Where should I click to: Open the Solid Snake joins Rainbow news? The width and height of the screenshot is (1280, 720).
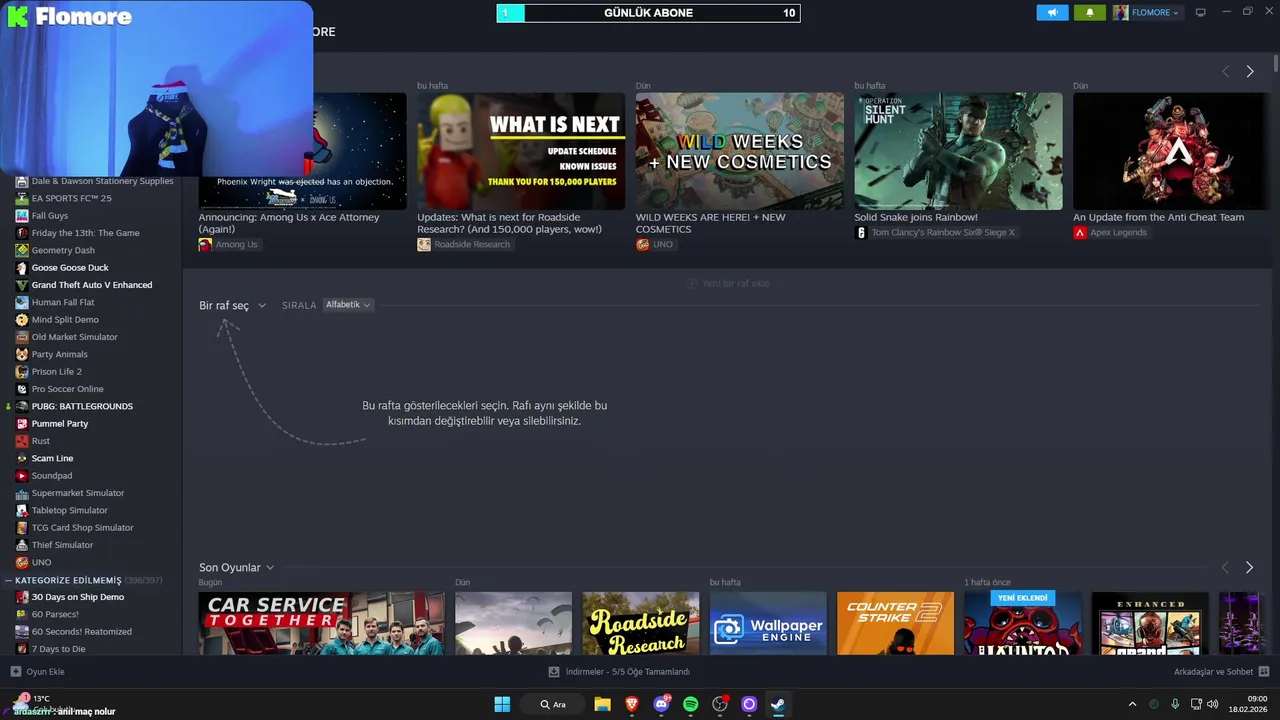coord(958,151)
